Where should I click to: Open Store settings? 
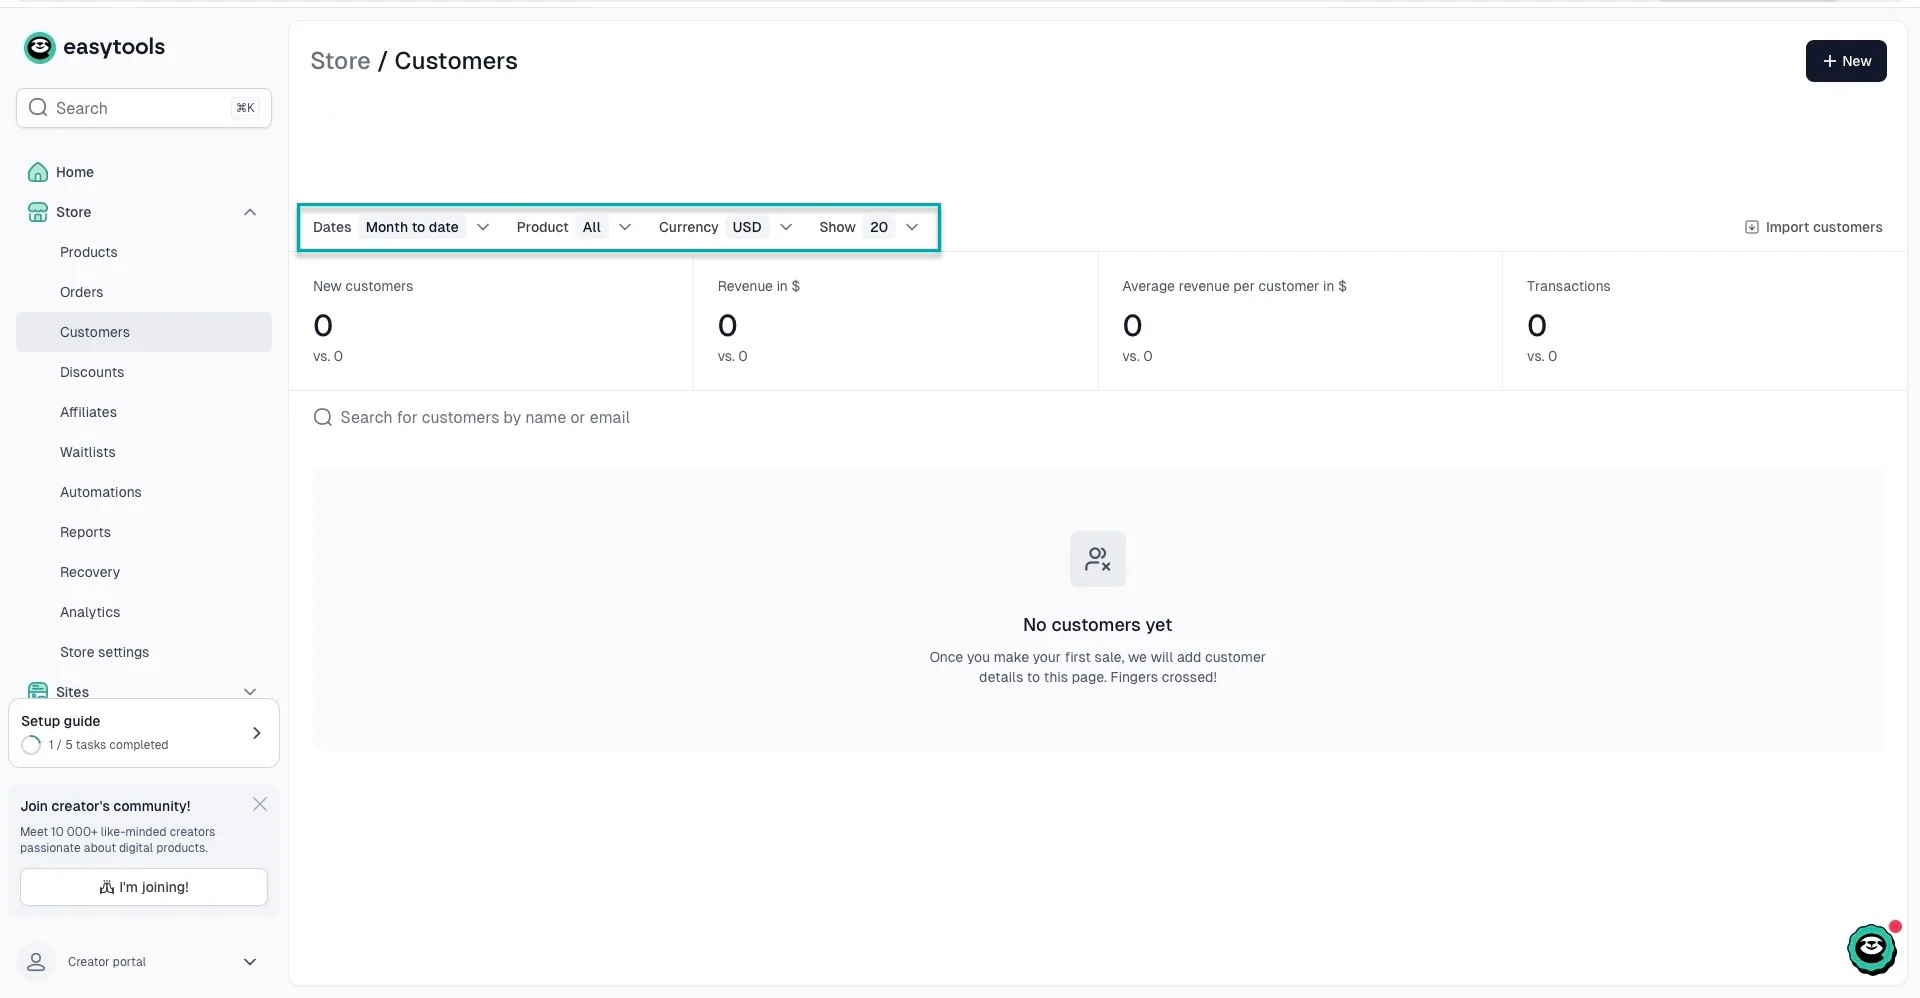point(144,652)
